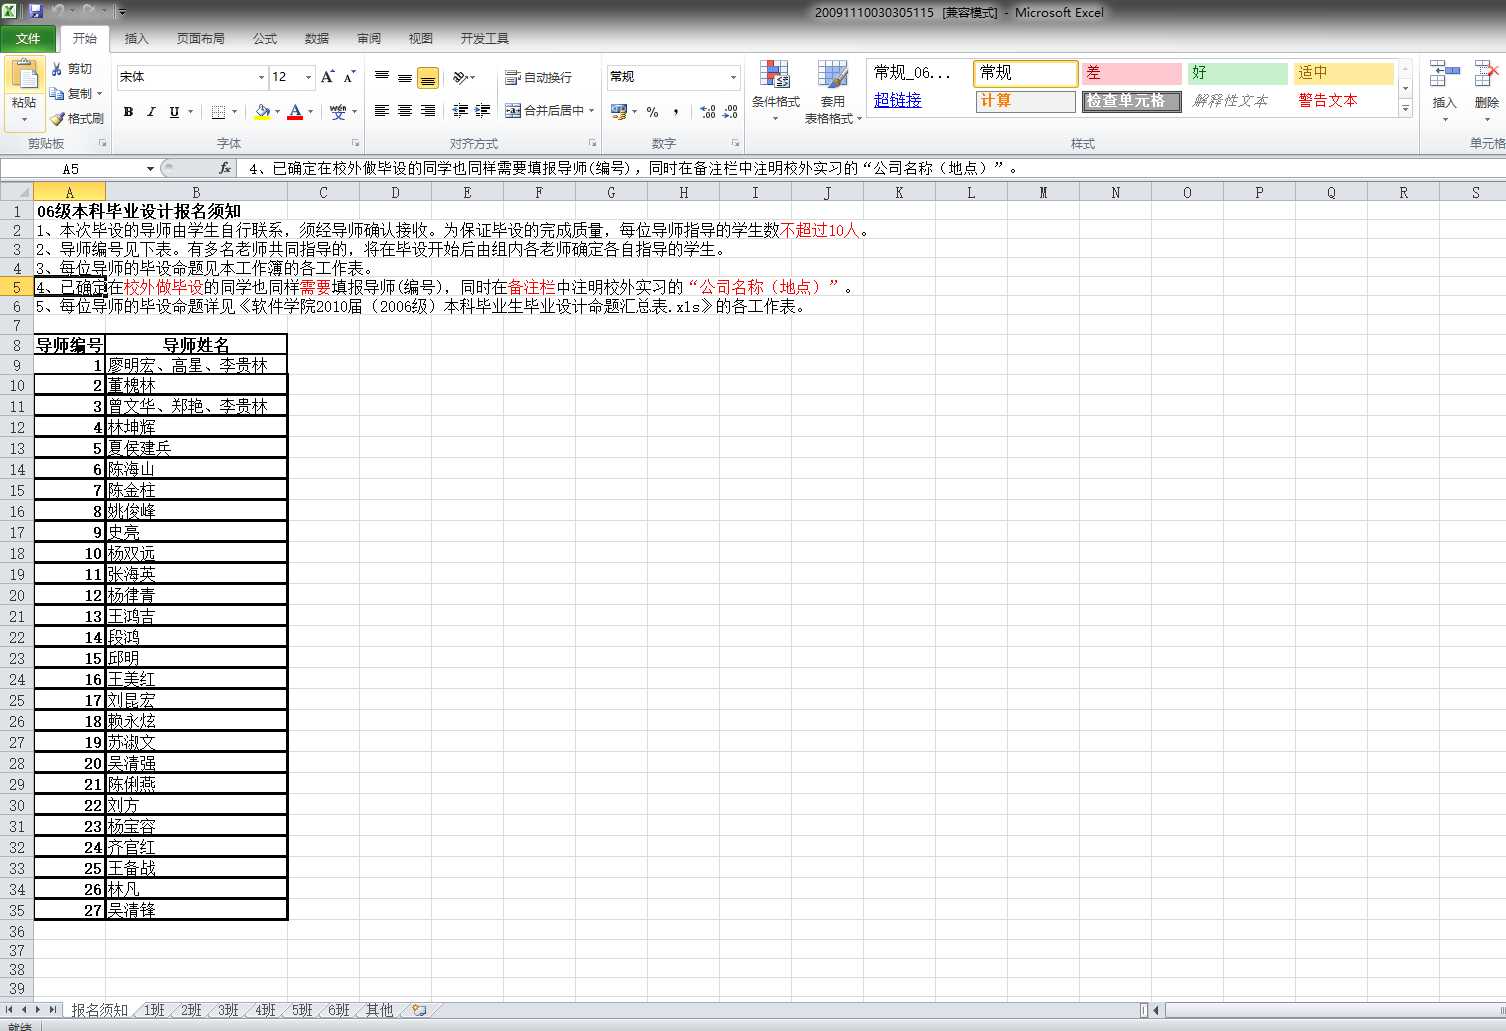Switch to the 开发工具 ribbon tab
Viewport: 1506px width, 1031px height.
click(x=485, y=38)
